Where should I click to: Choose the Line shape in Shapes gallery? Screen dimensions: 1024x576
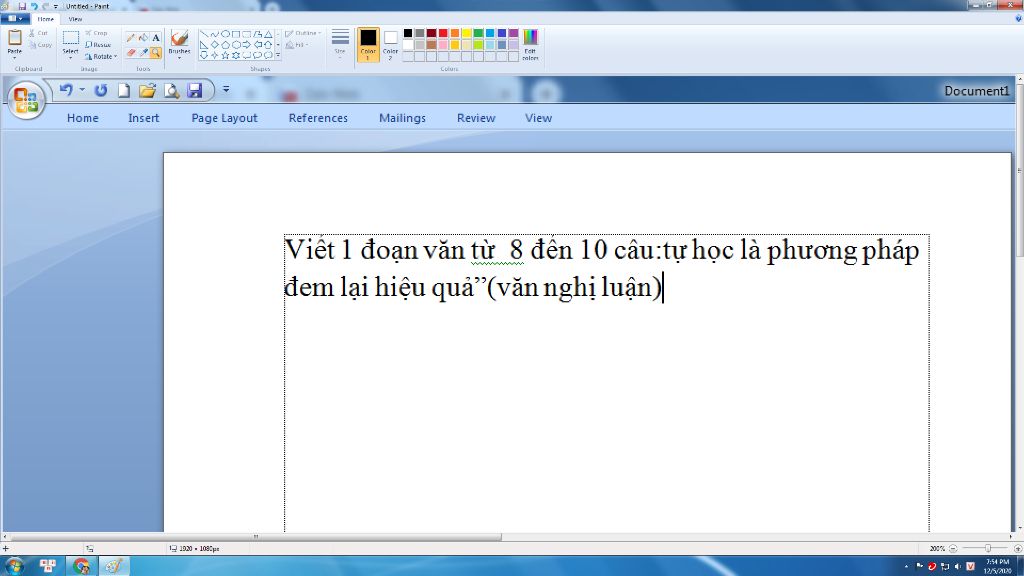pyautogui.click(x=204, y=34)
